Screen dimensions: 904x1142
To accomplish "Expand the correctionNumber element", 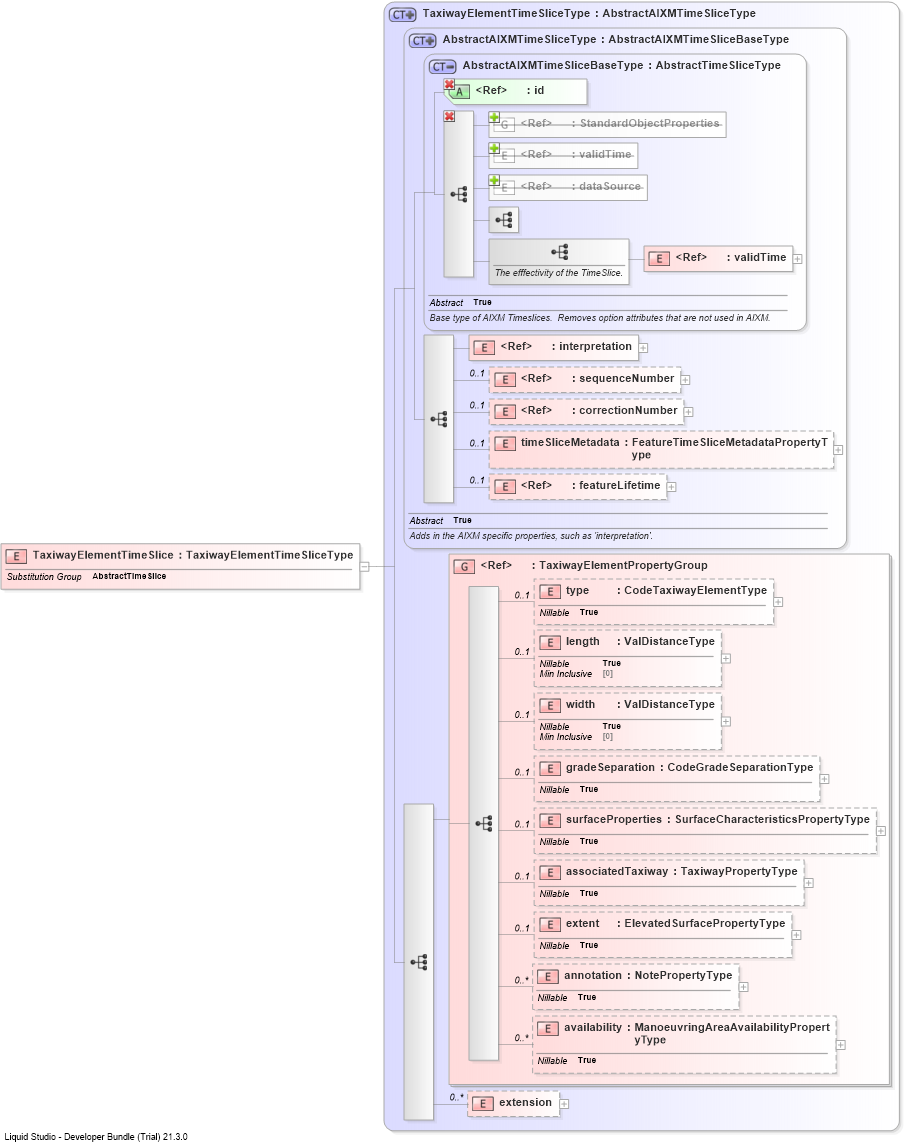I will [688, 412].
